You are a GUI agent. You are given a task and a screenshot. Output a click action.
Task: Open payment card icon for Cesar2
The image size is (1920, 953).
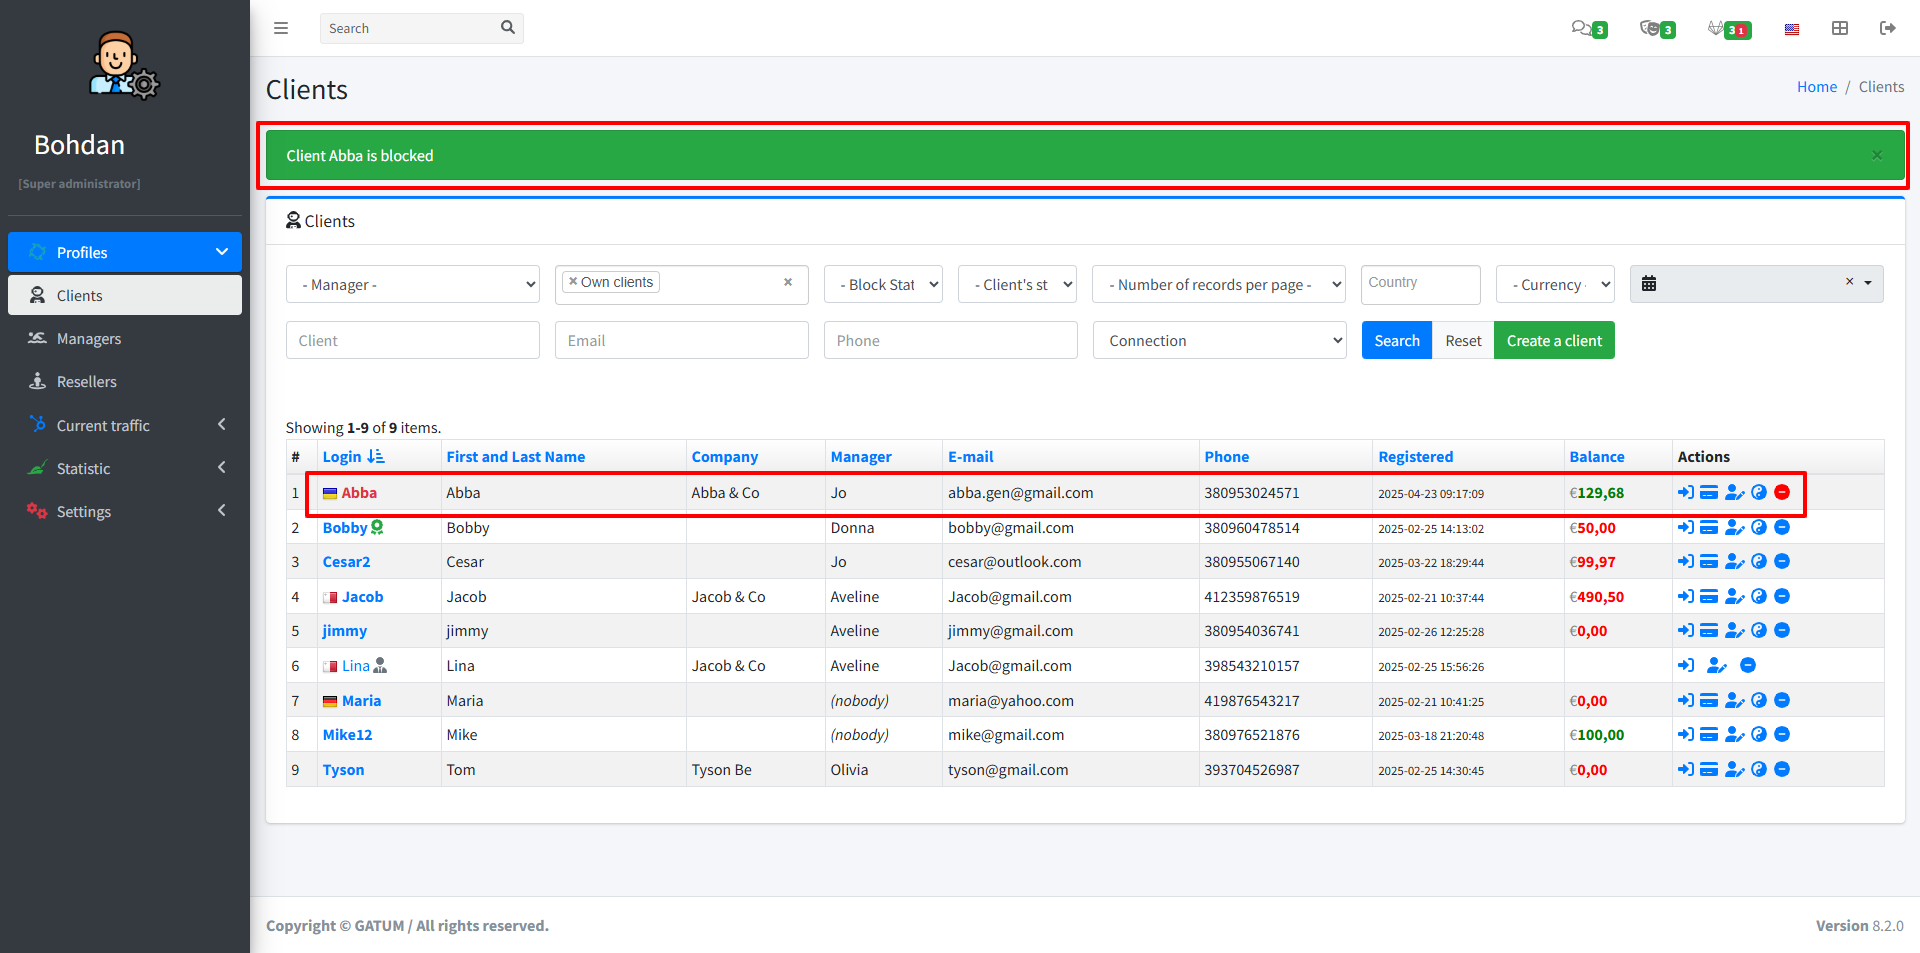coord(1709,562)
